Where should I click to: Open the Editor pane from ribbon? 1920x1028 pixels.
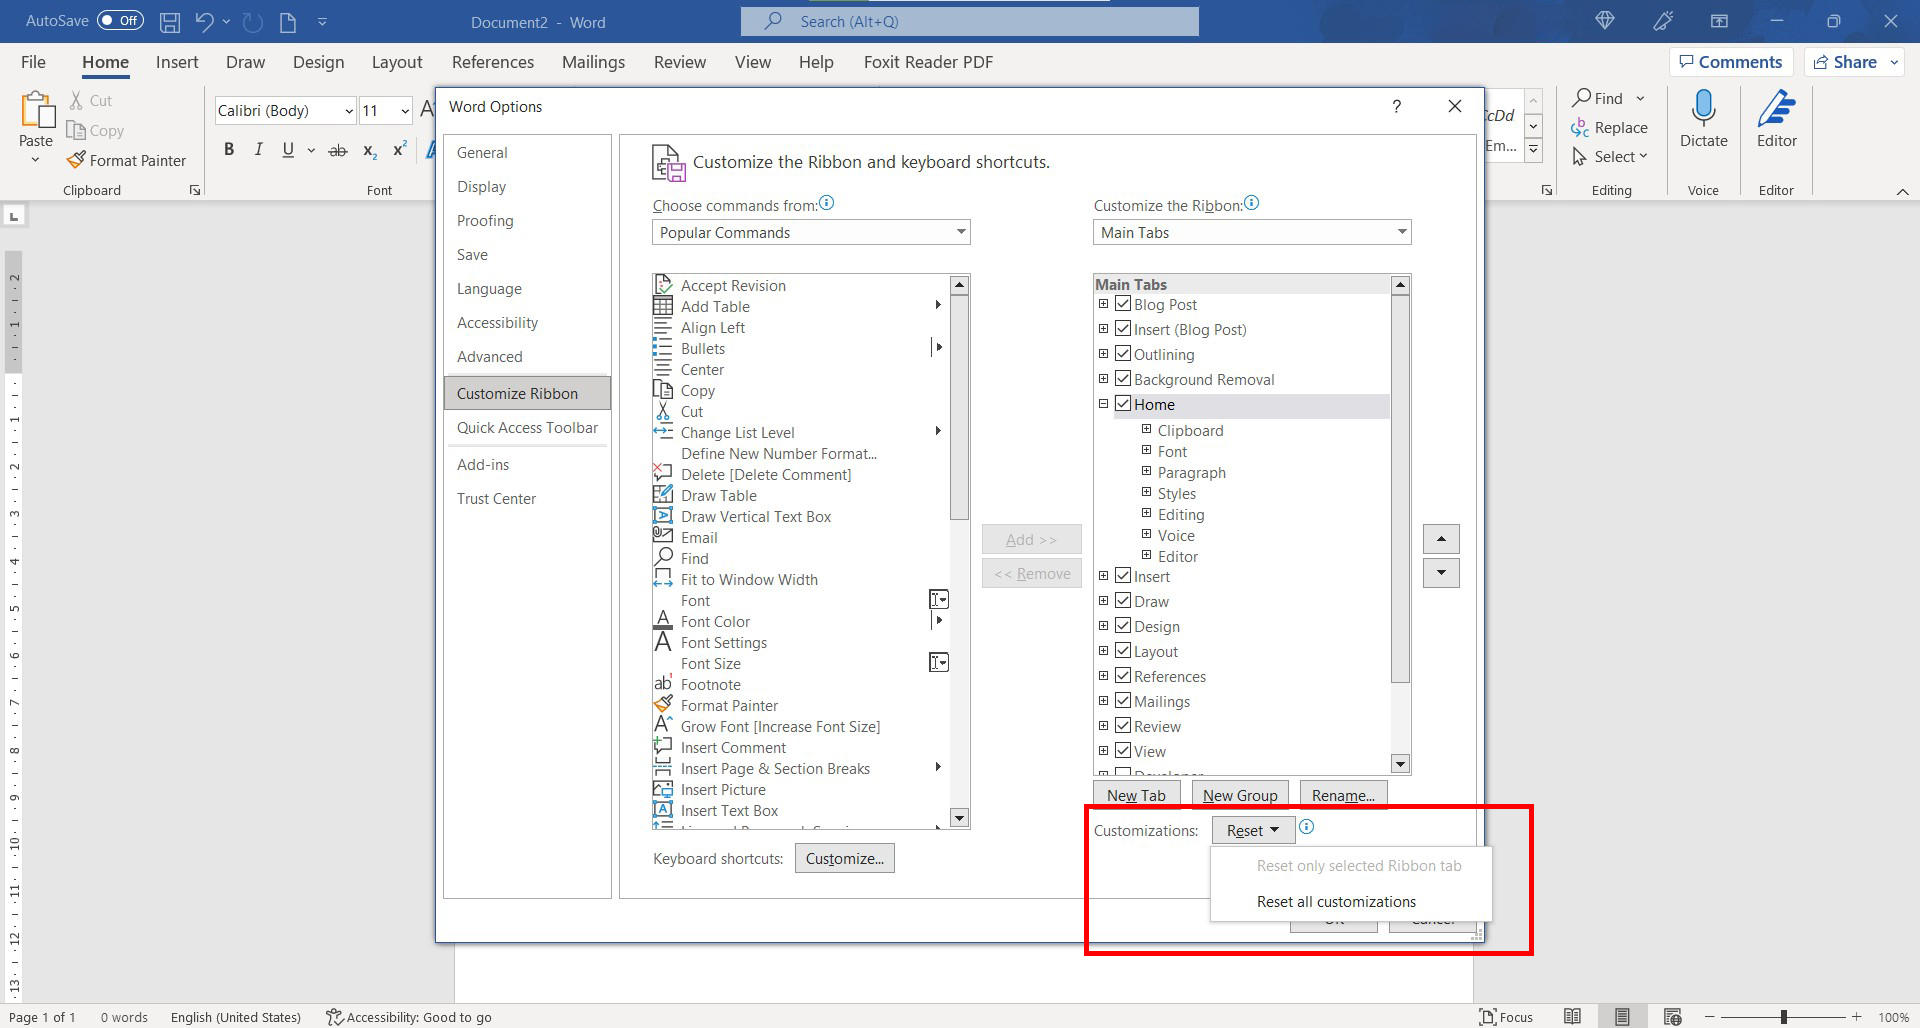pyautogui.click(x=1777, y=118)
